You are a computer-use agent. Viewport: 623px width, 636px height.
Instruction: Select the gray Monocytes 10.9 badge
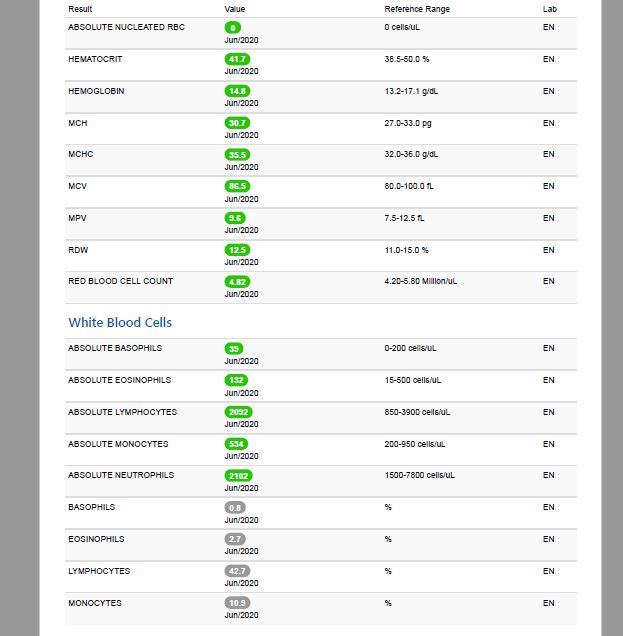coord(237,603)
